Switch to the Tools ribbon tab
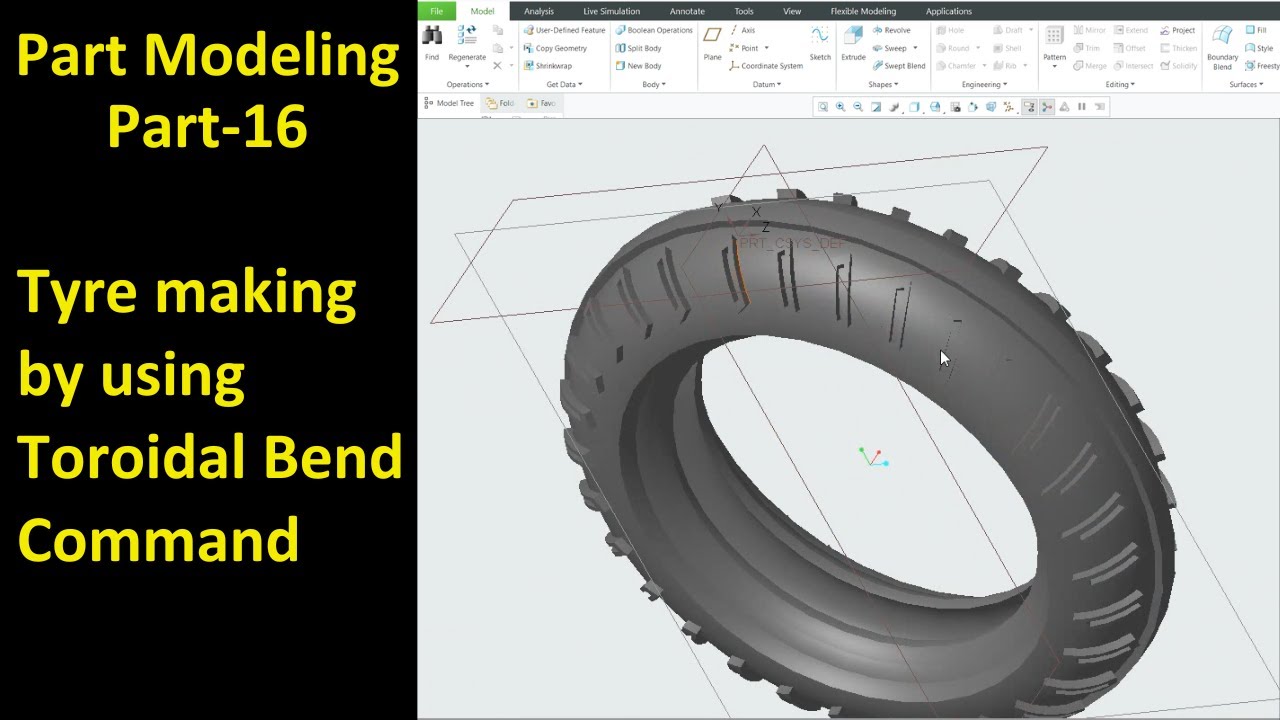 [743, 11]
